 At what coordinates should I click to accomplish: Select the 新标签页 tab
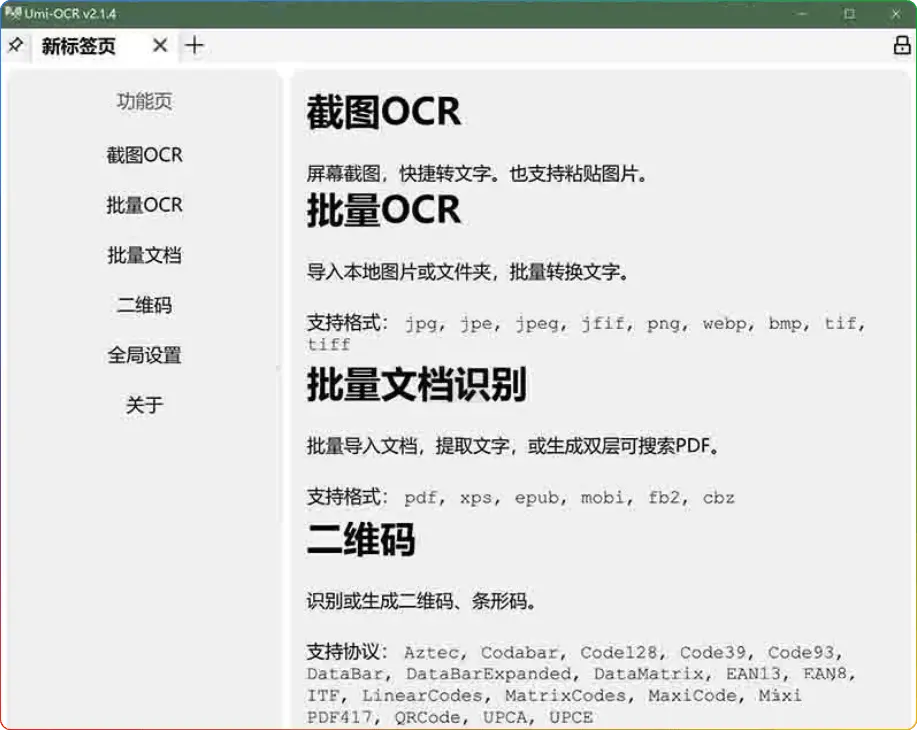[x=79, y=47]
